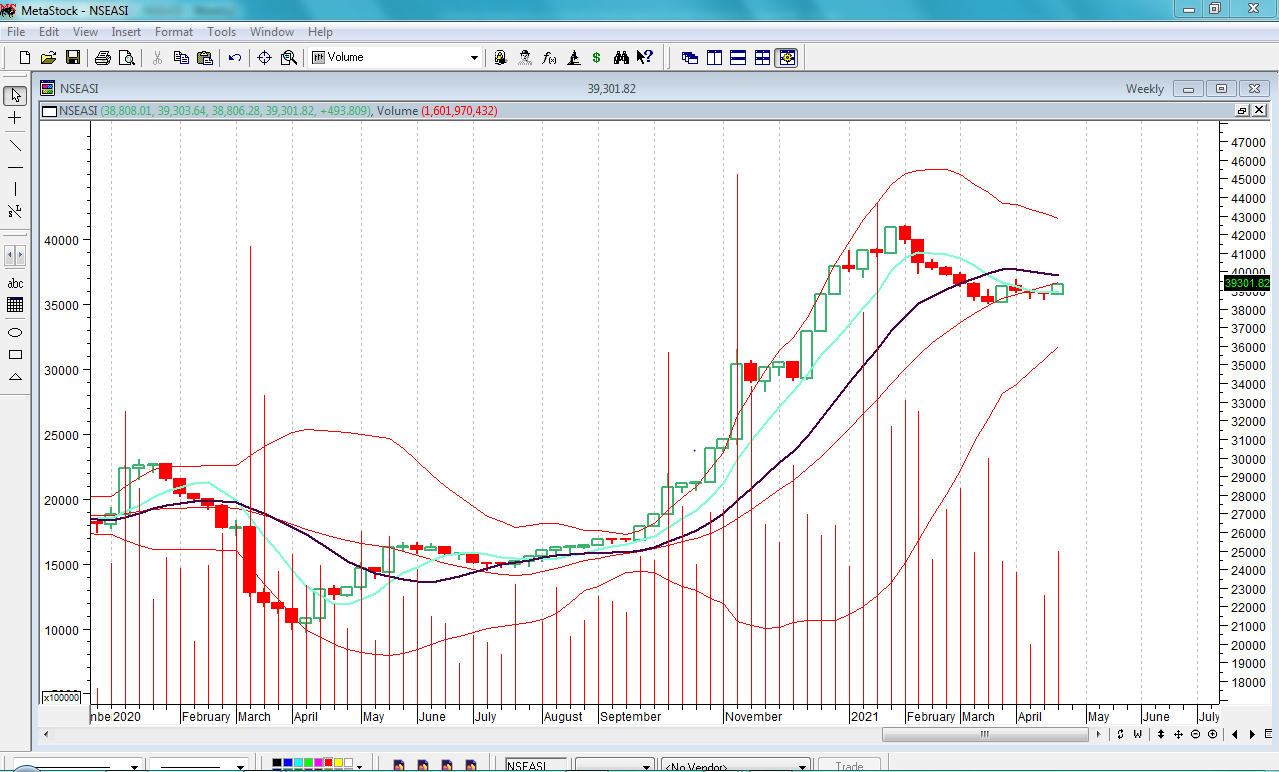Click the horizontal chart scrollbar thumb
Viewport: 1279px width, 772px height.
coord(985,734)
